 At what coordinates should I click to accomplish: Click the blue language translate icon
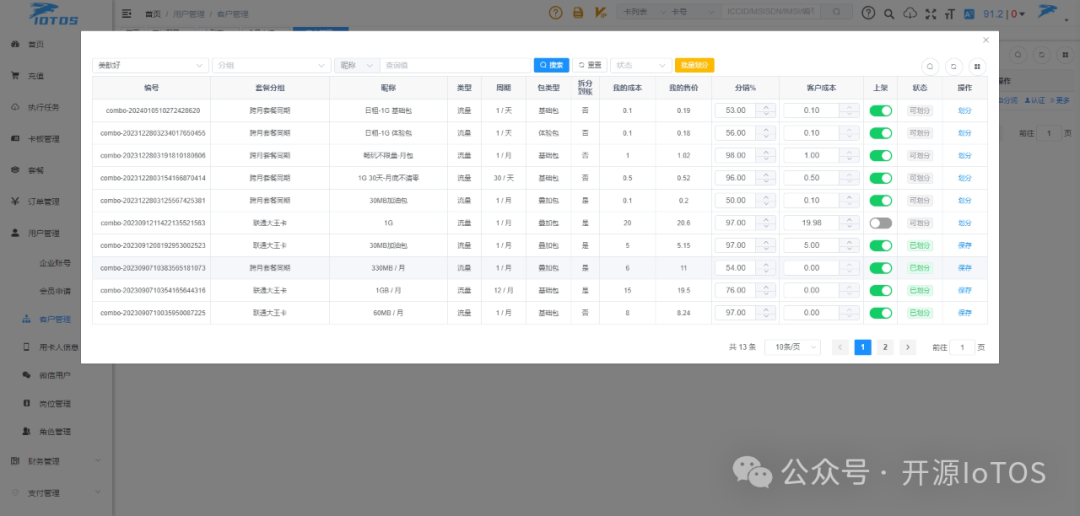coord(969,13)
